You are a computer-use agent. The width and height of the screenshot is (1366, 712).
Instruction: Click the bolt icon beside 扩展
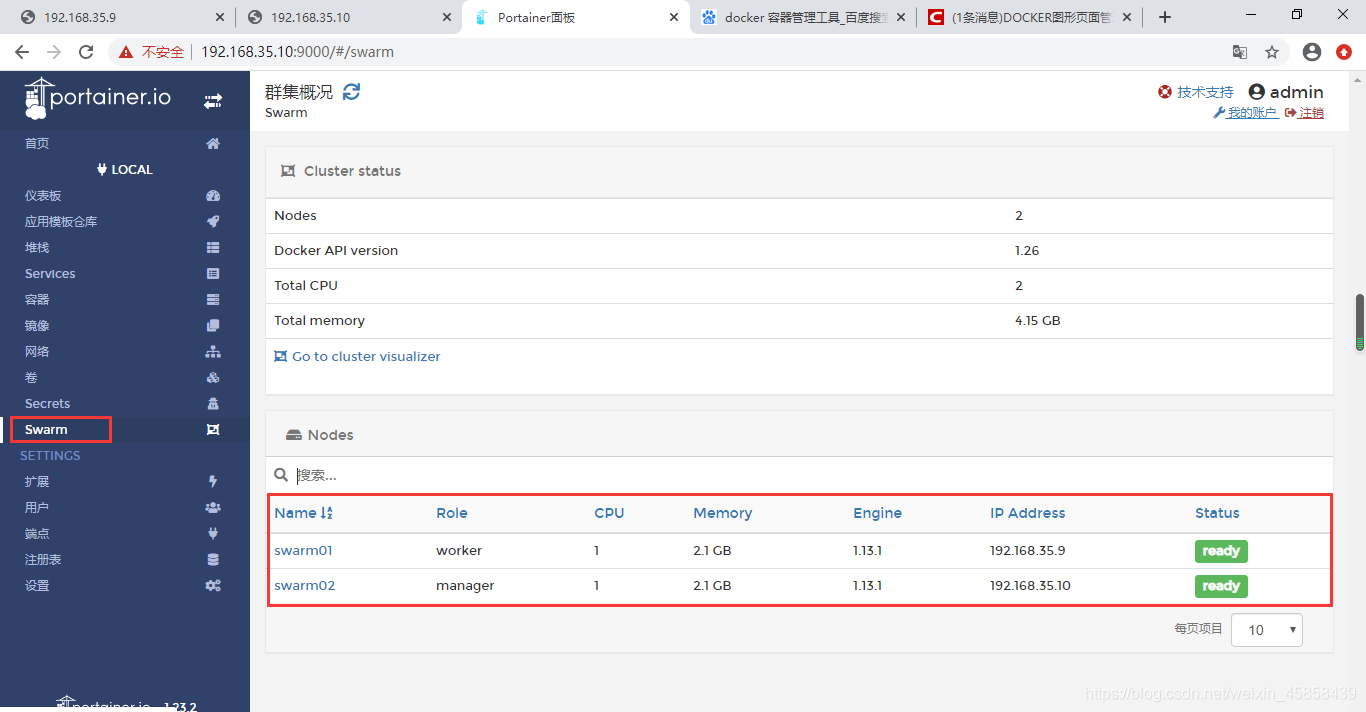(213, 482)
